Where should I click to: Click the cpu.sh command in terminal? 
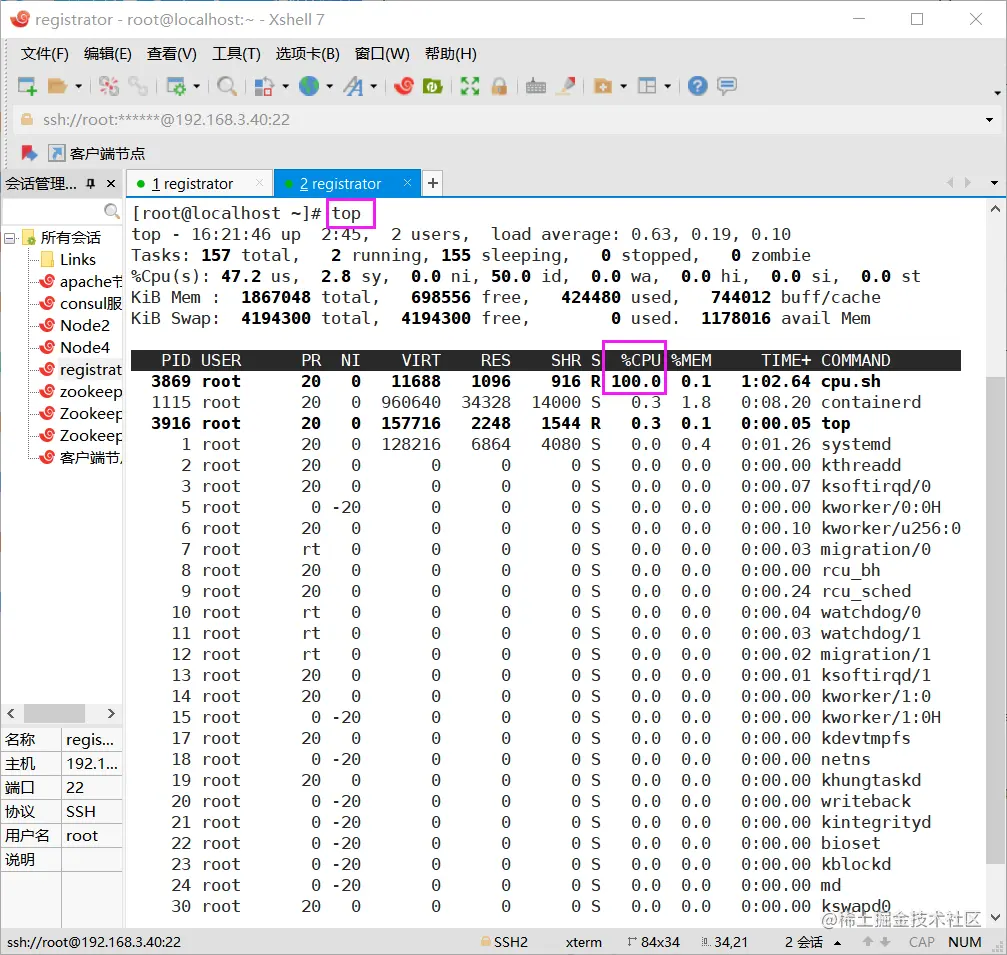point(850,381)
